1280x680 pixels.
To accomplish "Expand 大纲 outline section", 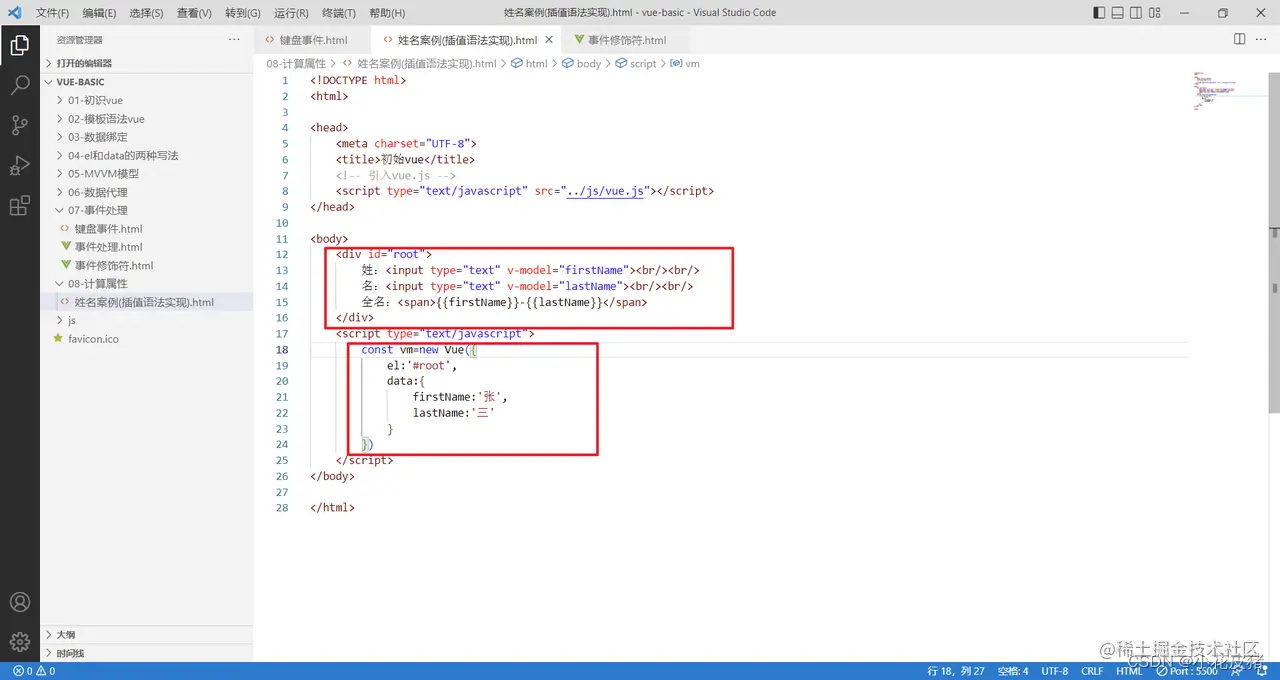I will [147, 635].
